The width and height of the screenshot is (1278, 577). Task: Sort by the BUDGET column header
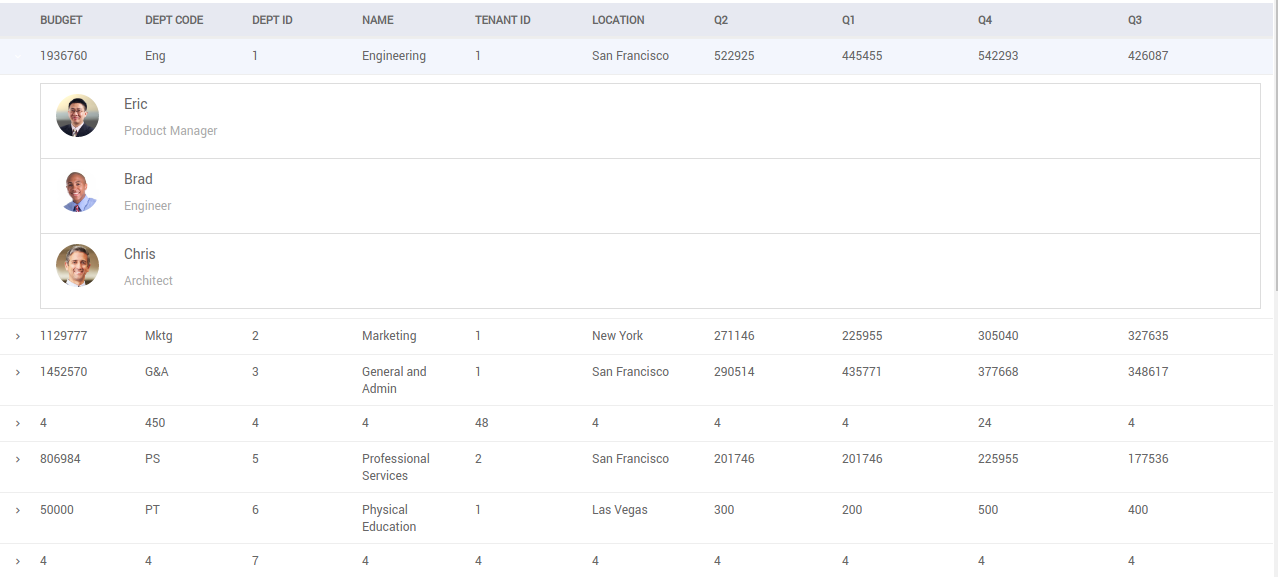tap(61, 20)
